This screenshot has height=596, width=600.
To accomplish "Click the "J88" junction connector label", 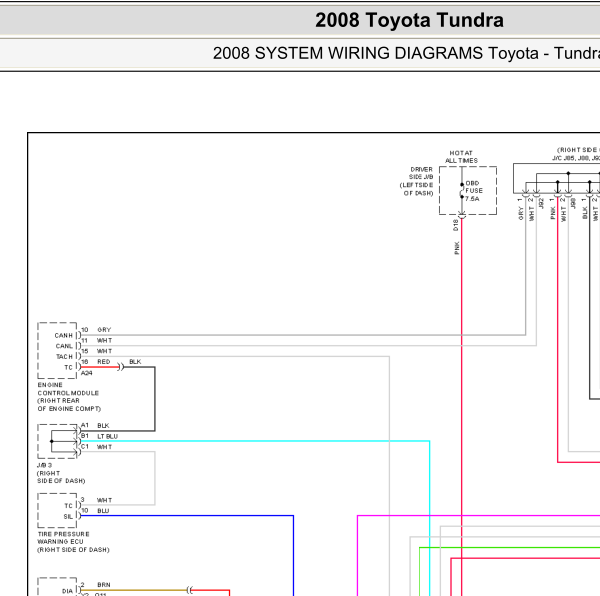I will click(573, 203).
